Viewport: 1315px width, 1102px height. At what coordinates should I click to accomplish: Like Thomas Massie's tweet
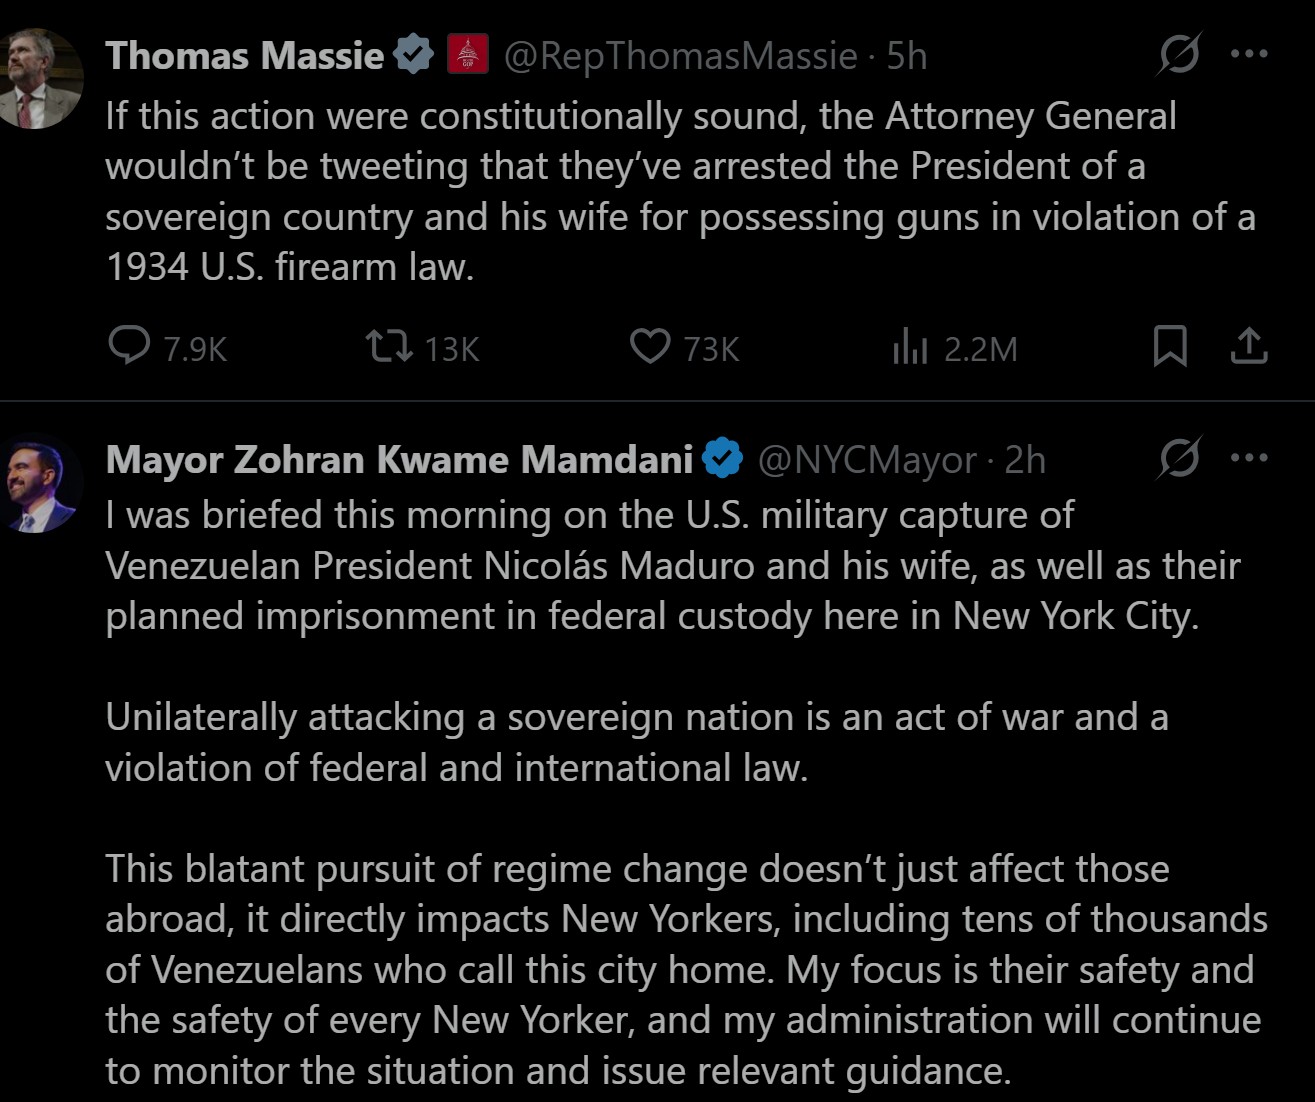tap(650, 347)
